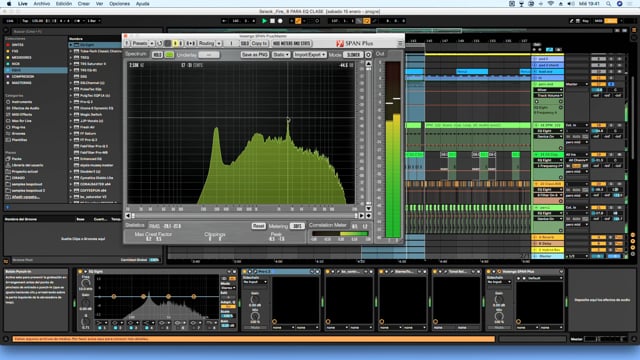Enable the Link button in the control bar
Viewport: 640px width, 360px height.
point(10,21)
